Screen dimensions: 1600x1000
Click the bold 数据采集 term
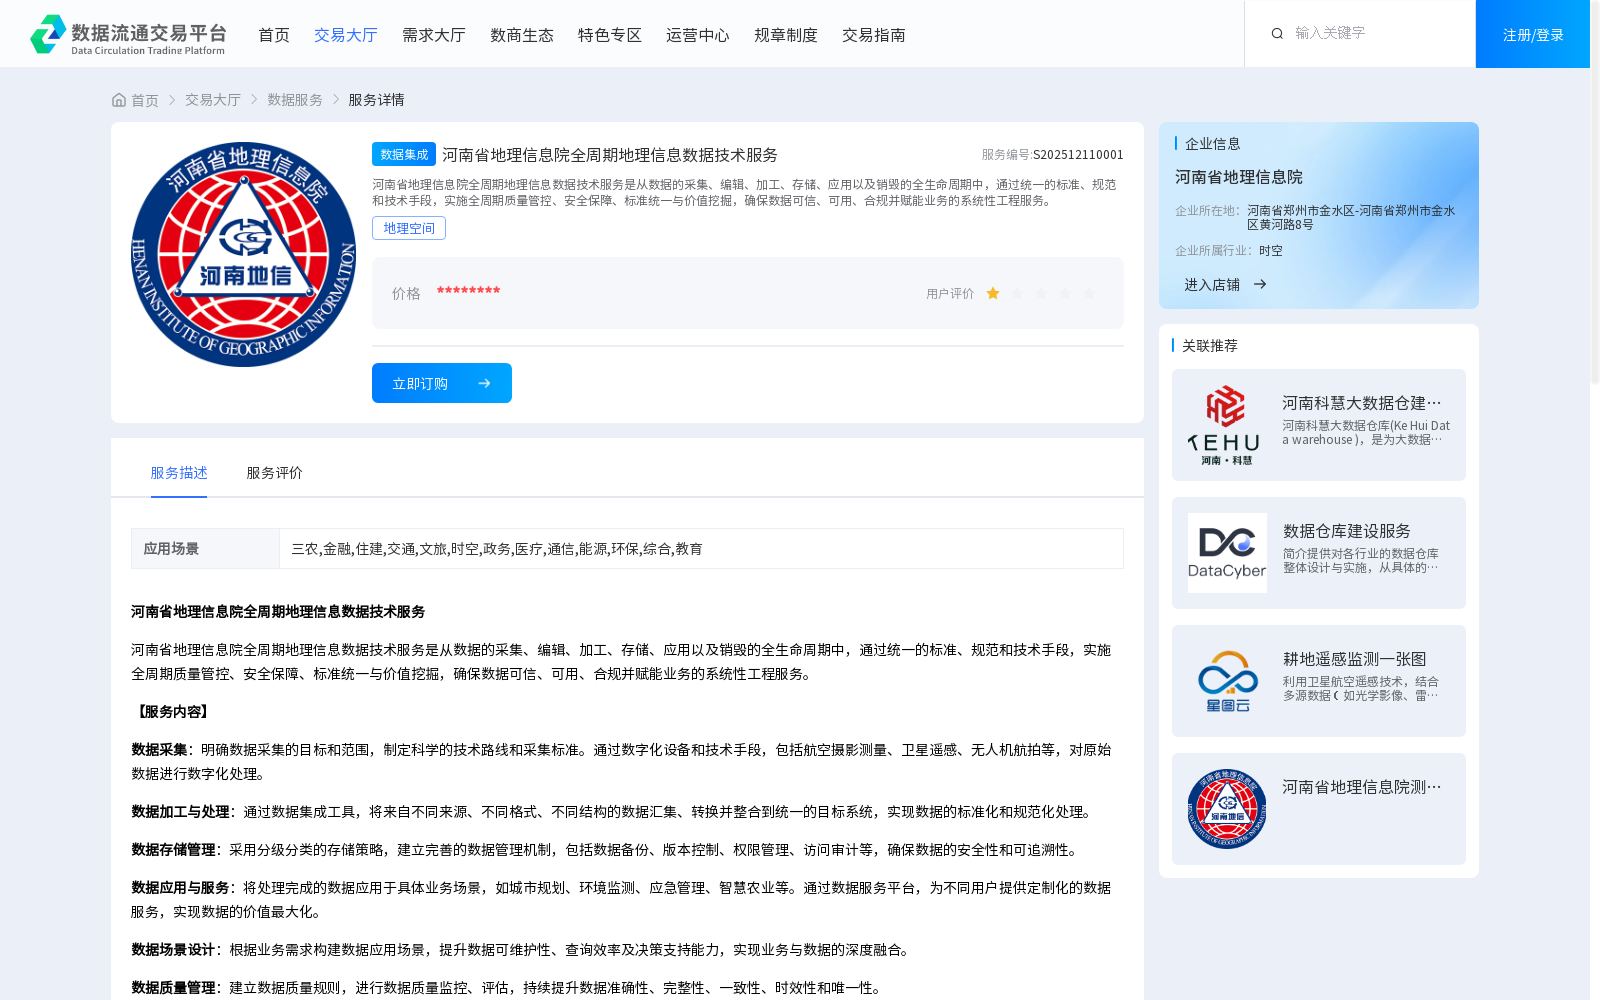(159, 750)
